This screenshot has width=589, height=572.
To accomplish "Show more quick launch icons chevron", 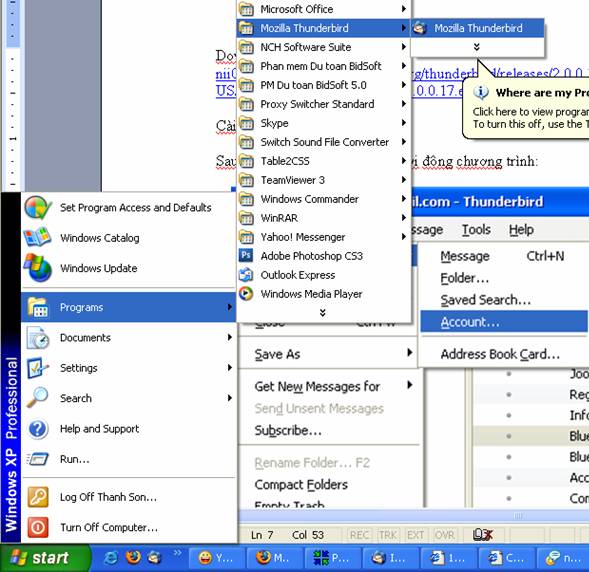I will coord(177,552).
